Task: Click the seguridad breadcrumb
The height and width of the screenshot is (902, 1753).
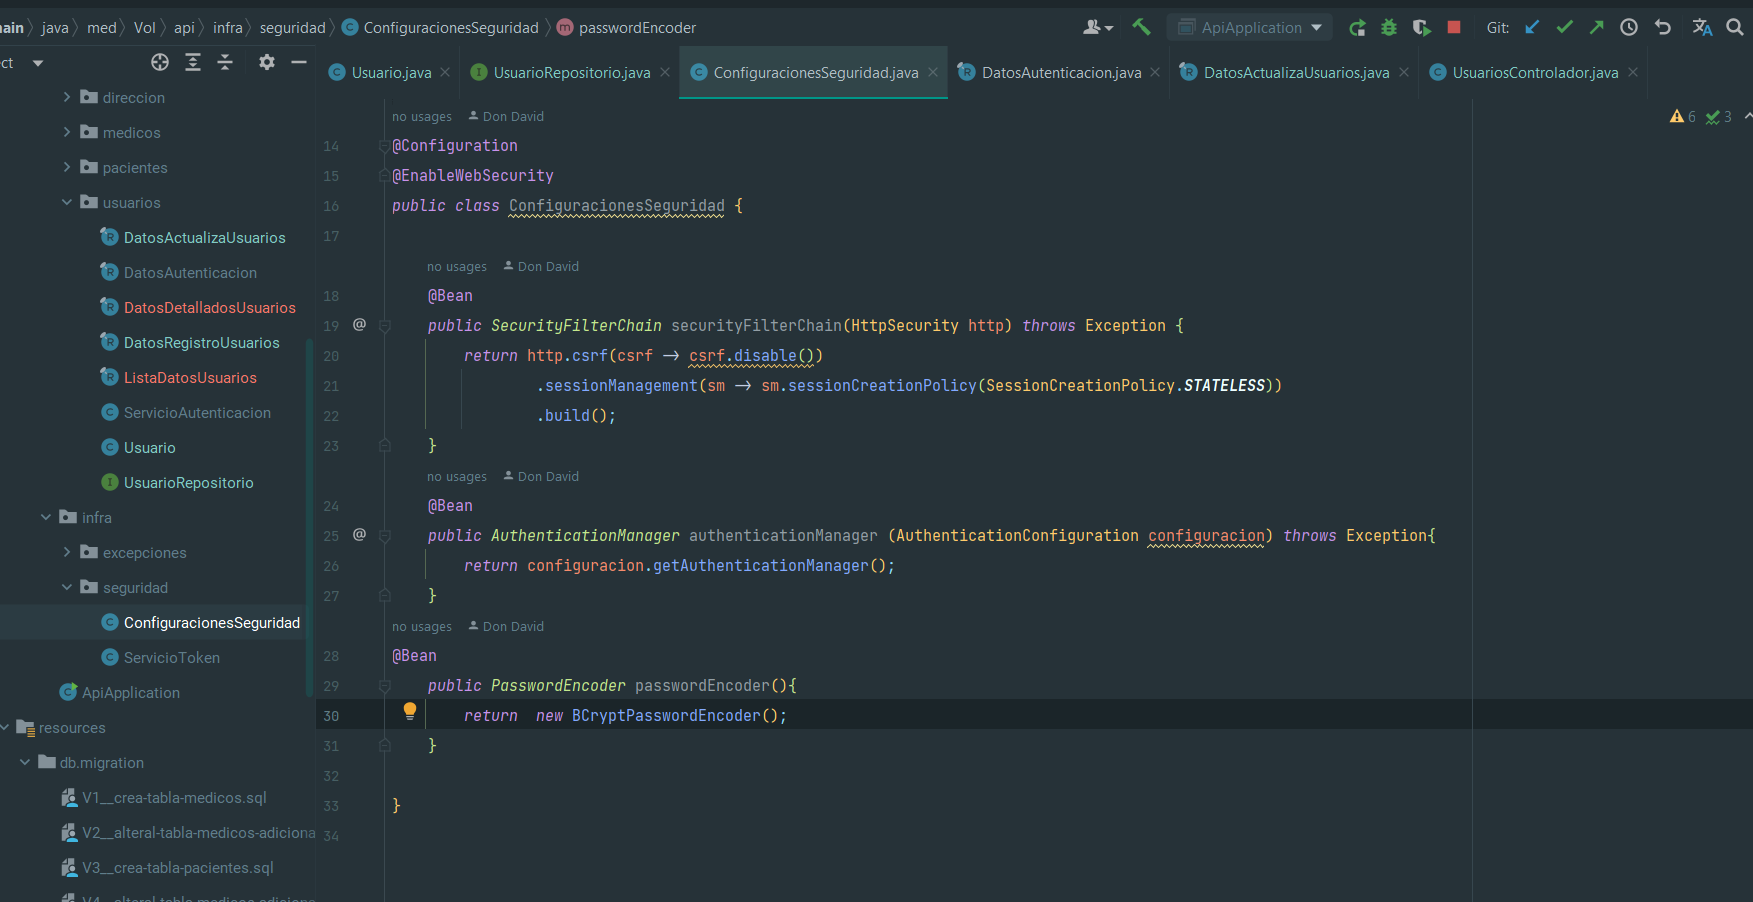Action: [x=292, y=27]
